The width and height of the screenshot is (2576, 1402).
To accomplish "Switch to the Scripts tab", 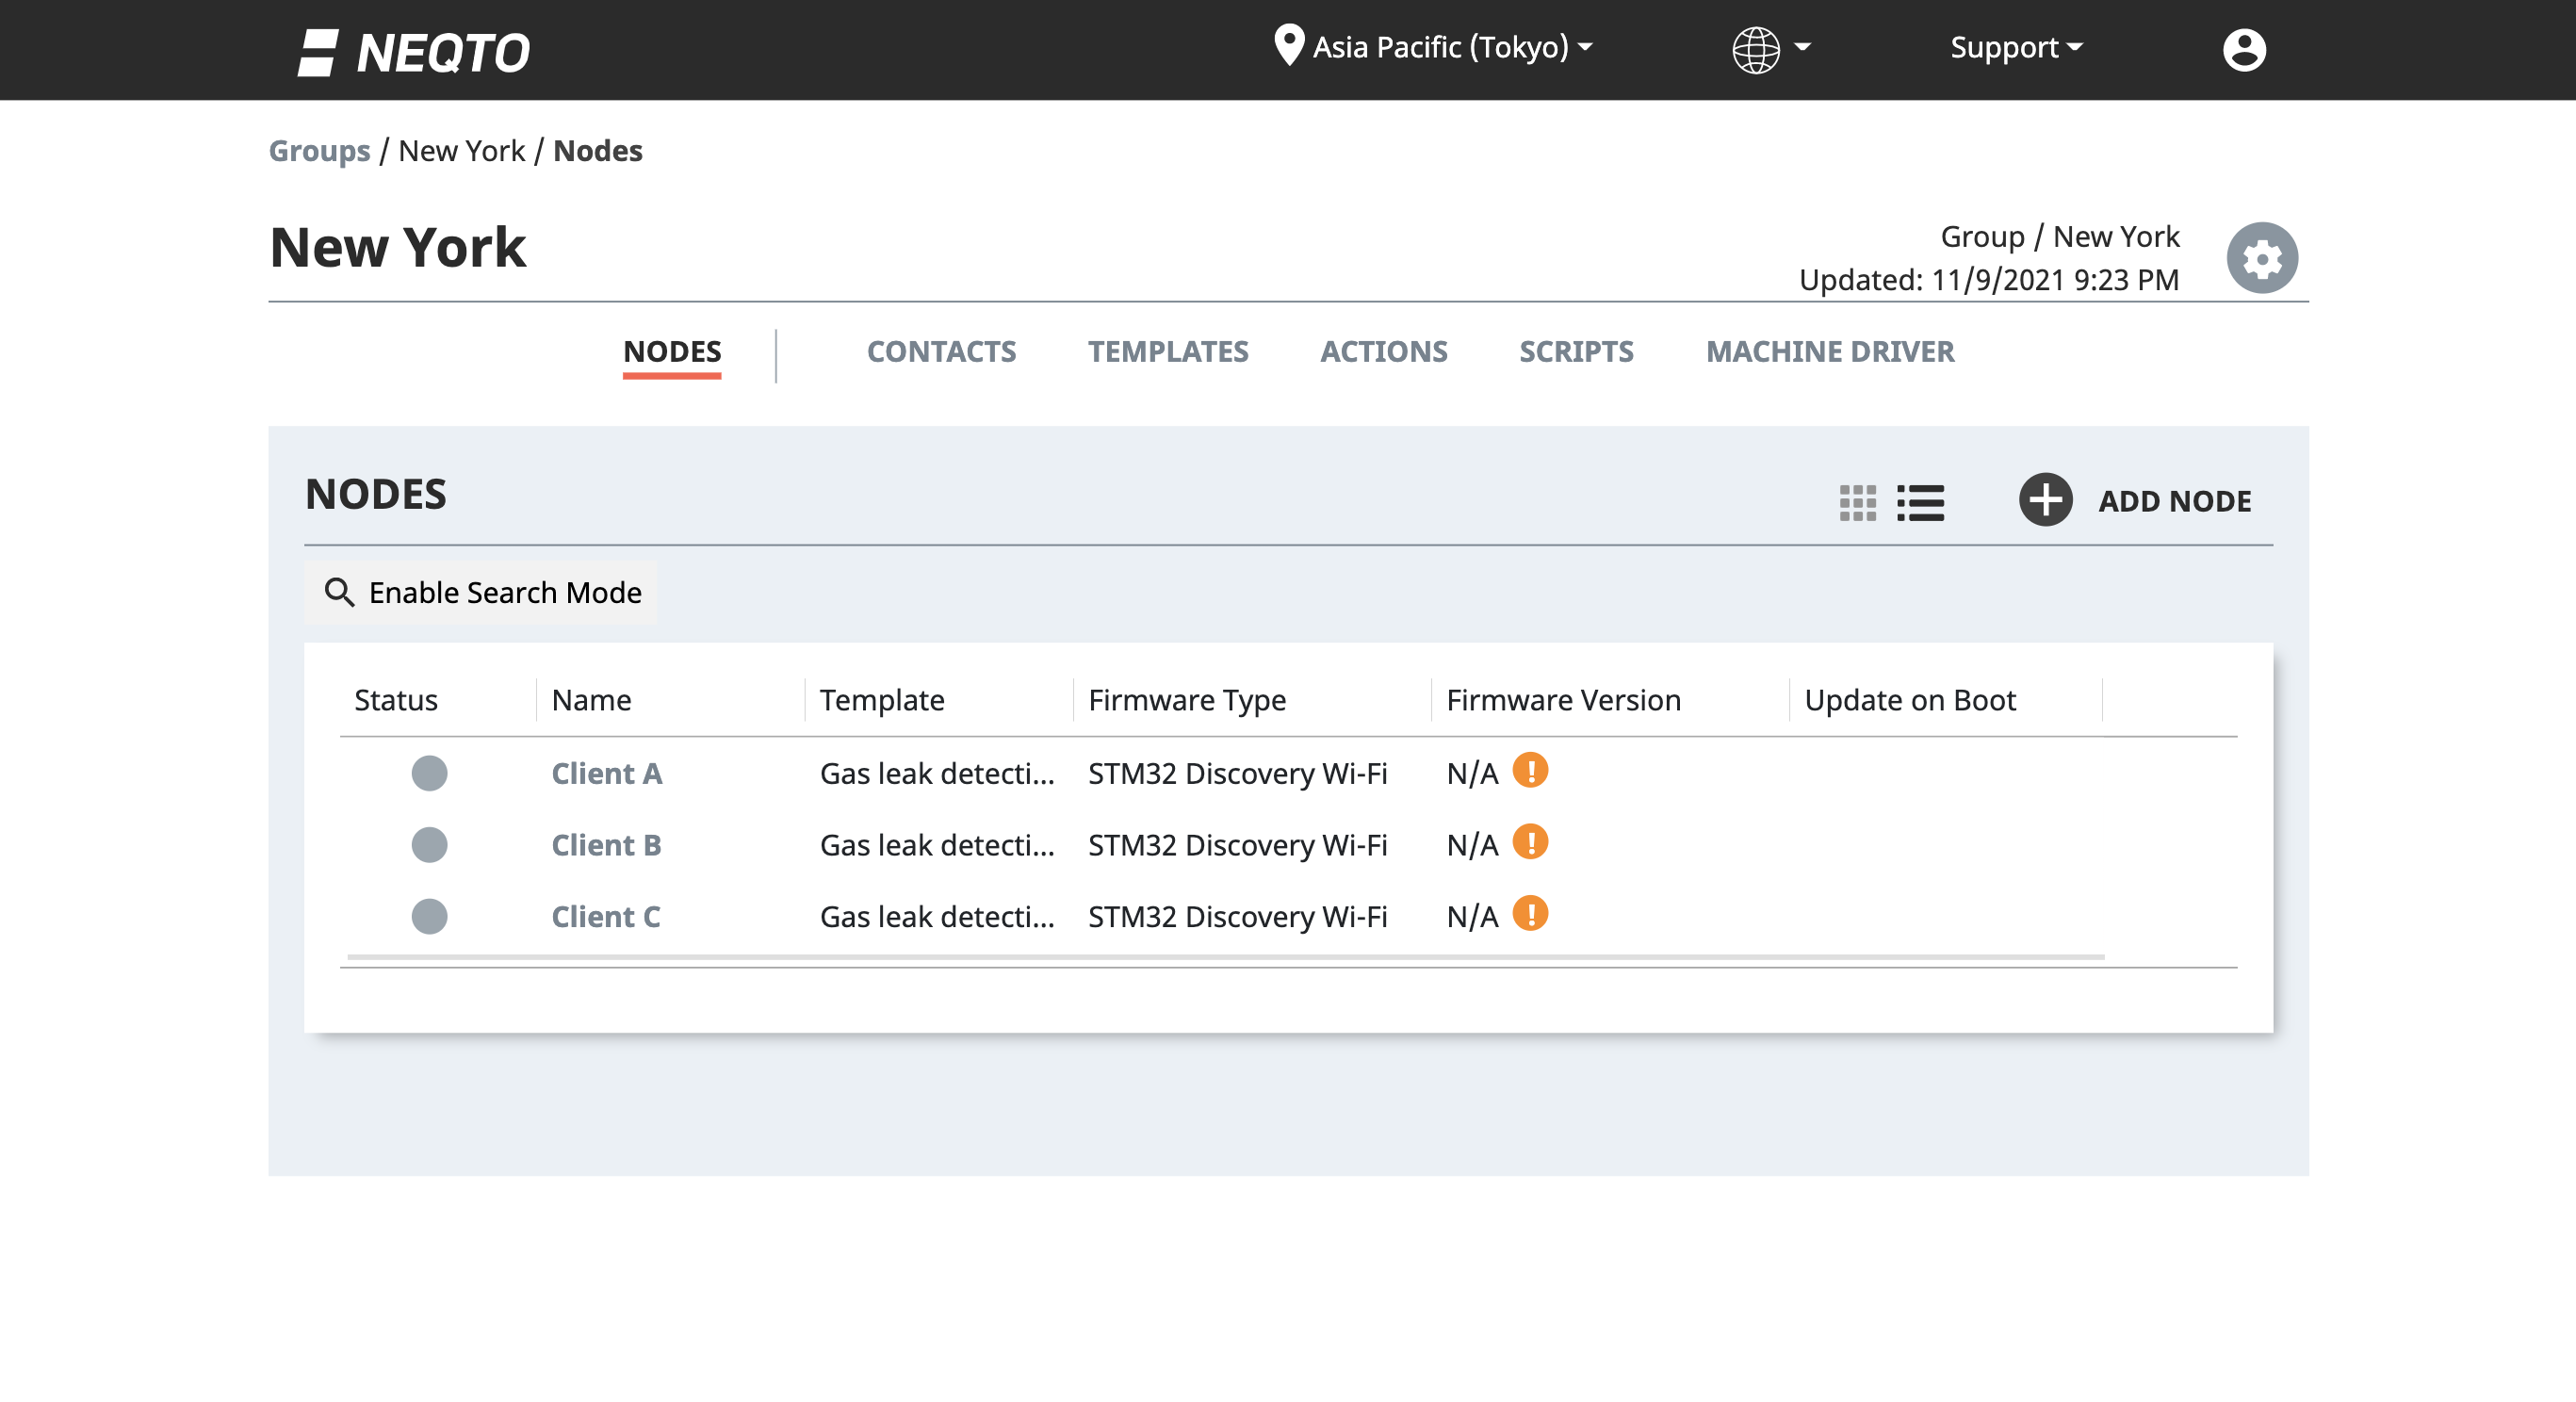I will [x=1576, y=350].
